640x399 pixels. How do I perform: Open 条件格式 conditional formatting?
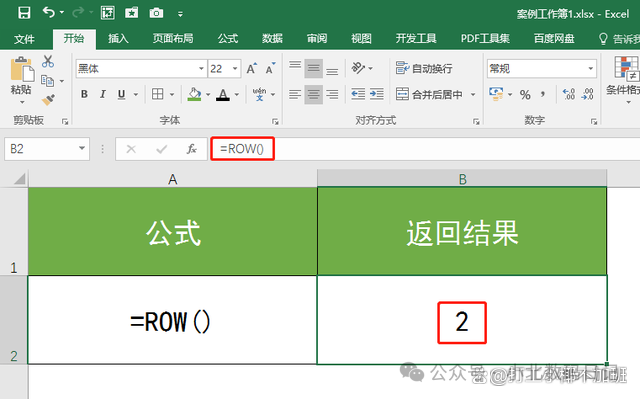tap(623, 79)
